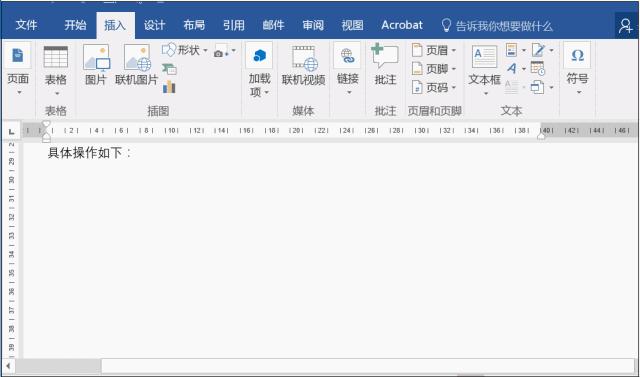Click the 联机图片 online pictures icon

pos(137,58)
